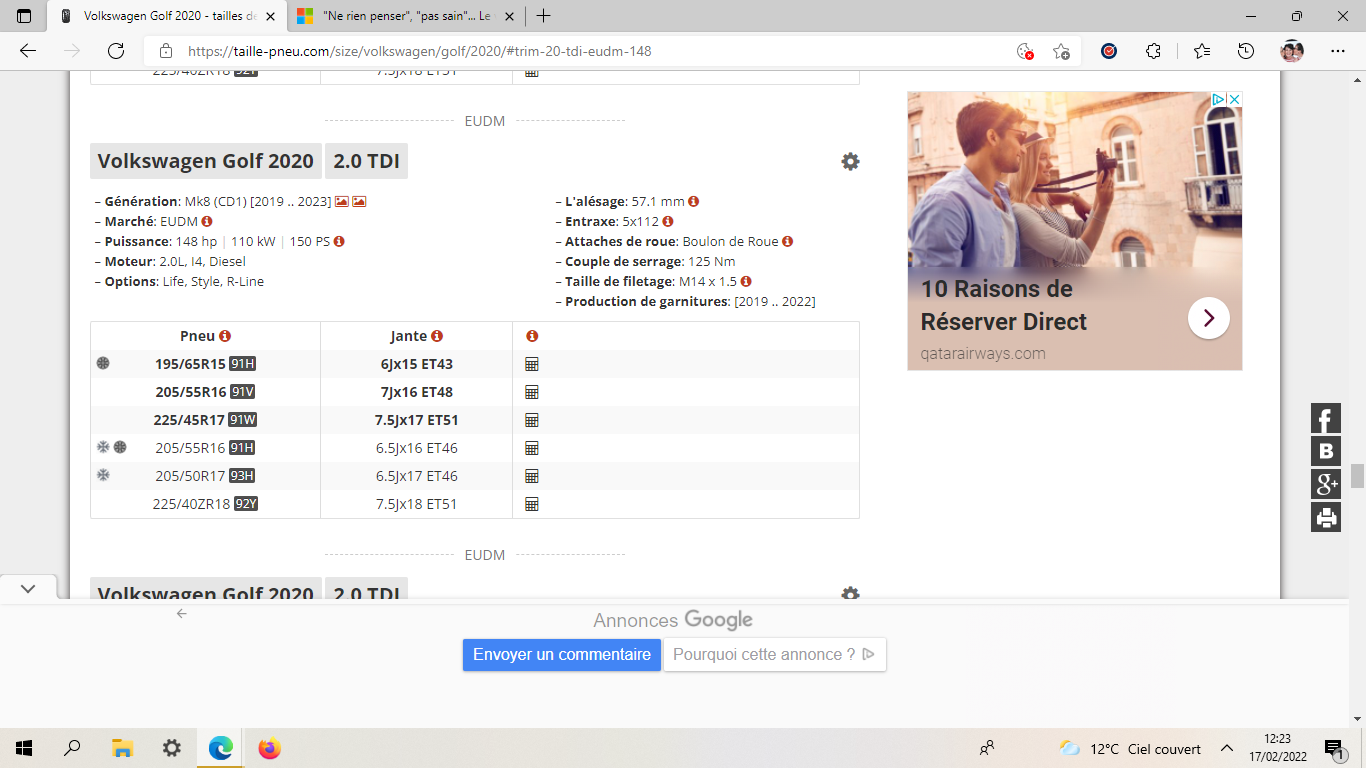Click the info icon beside L'alésage 57.1 mm
The width and height of the screenshot is (1366, 768).
[x=693, y=201]
